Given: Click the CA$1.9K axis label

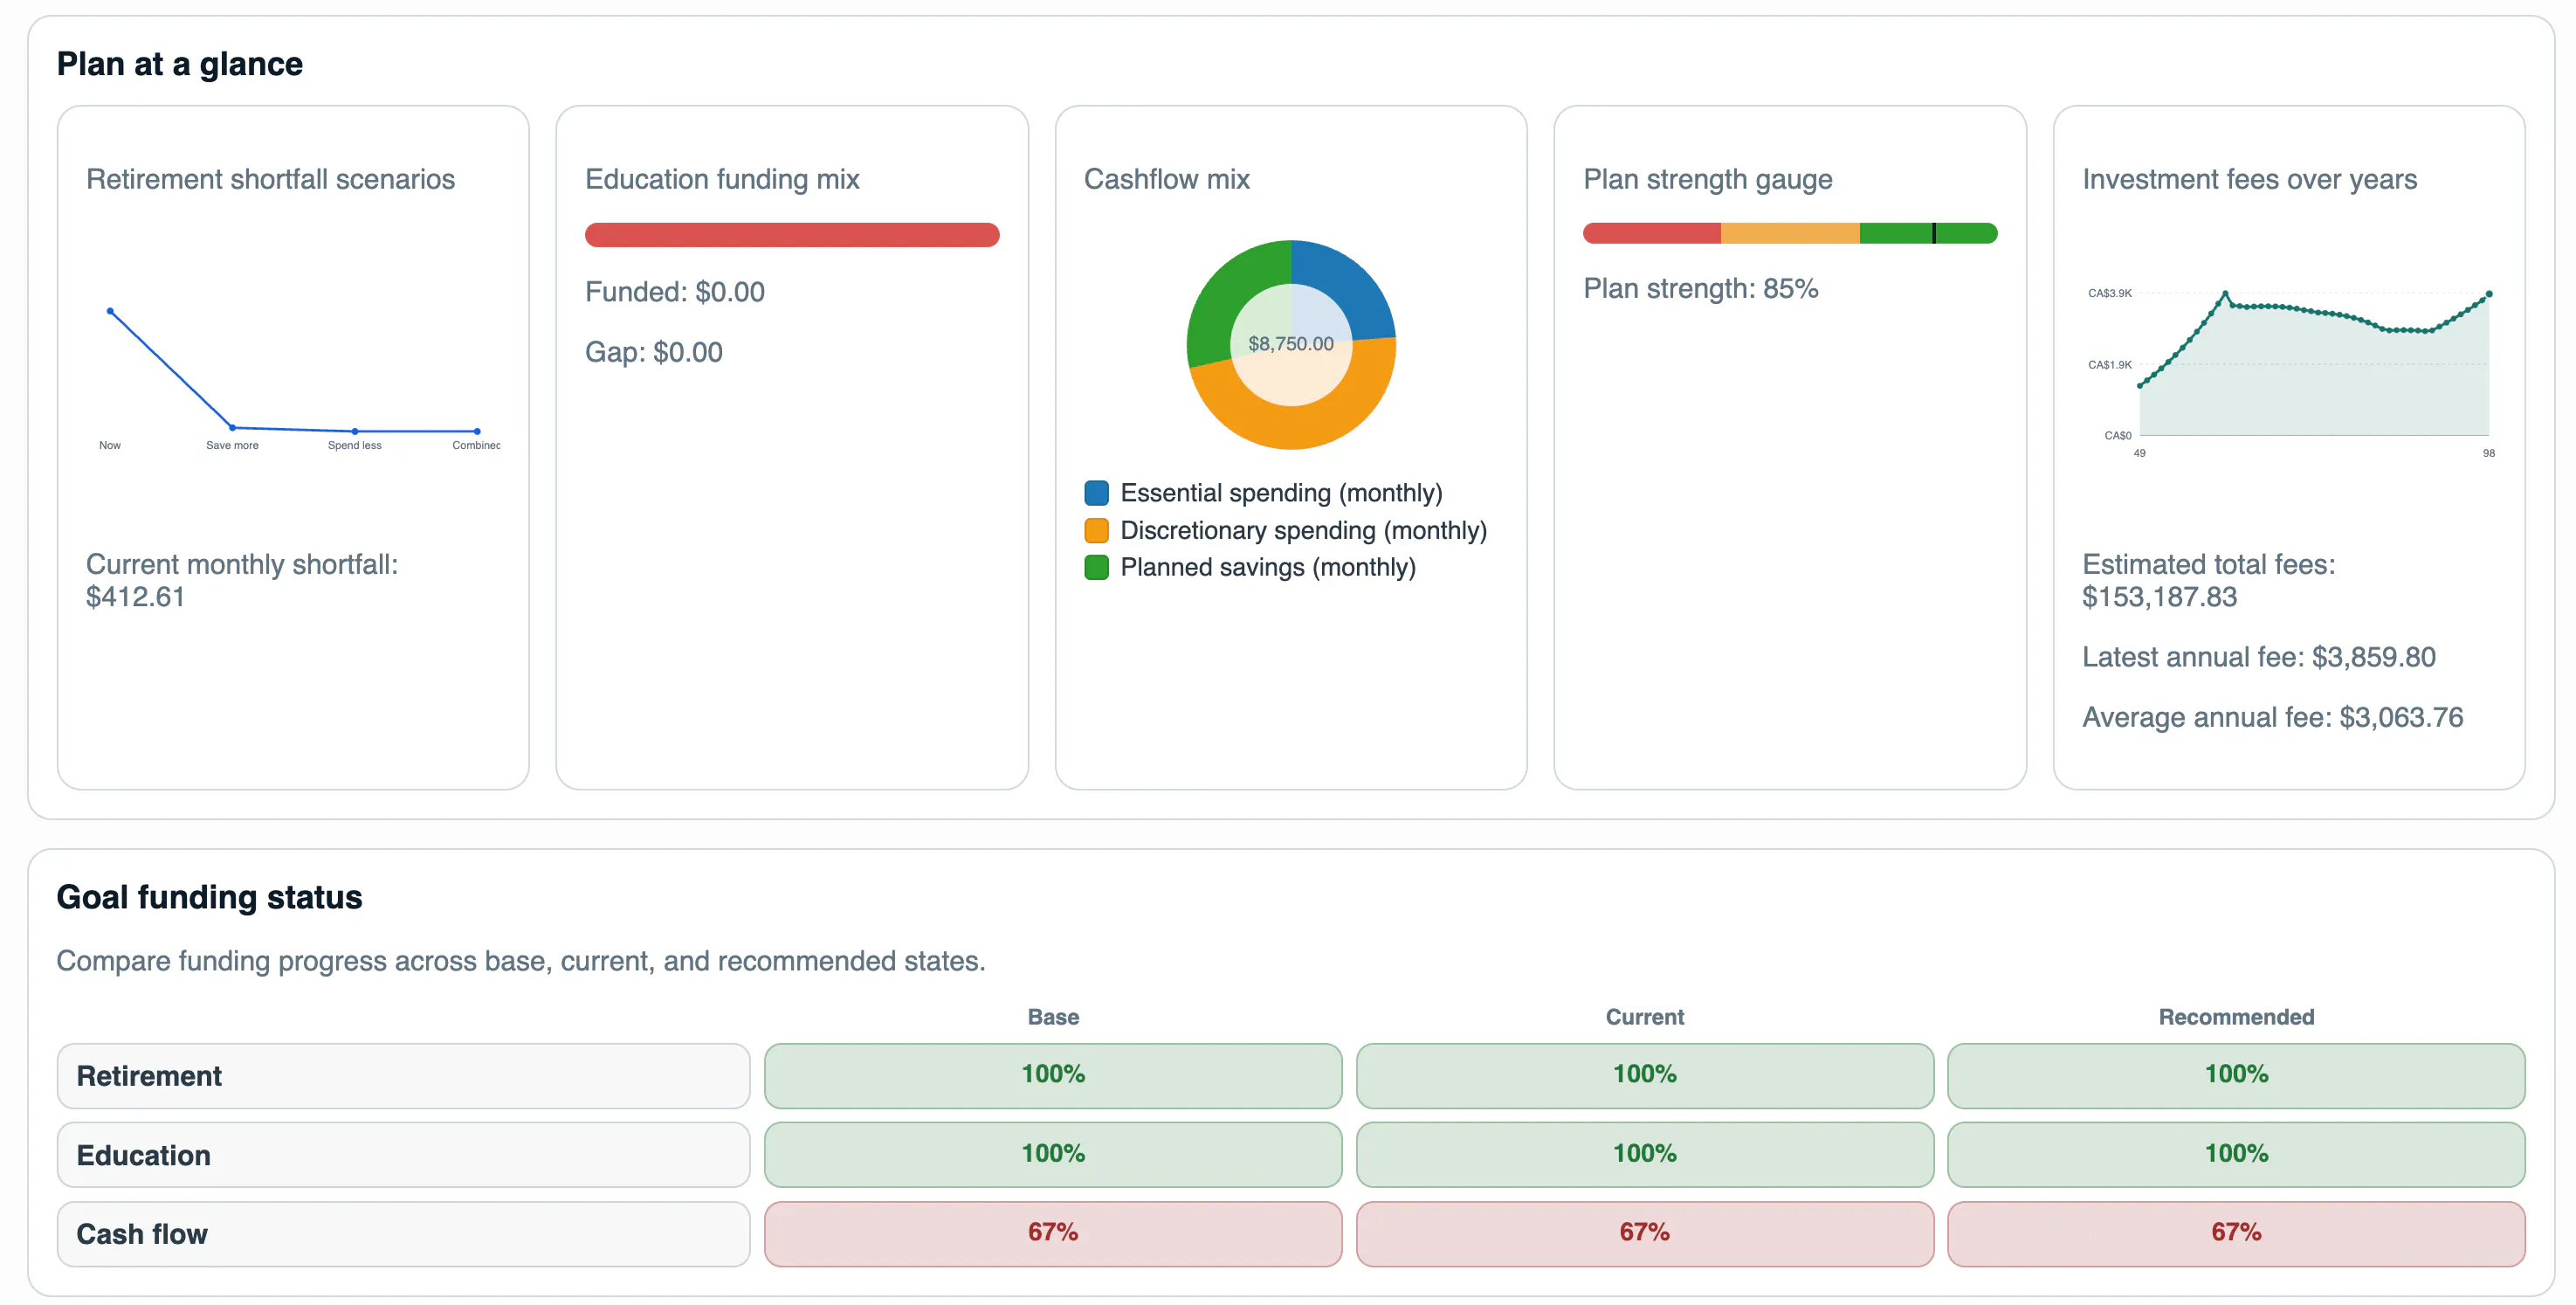Looking at the screenshot, I should pyautogui.click(x=2109, y=365).
